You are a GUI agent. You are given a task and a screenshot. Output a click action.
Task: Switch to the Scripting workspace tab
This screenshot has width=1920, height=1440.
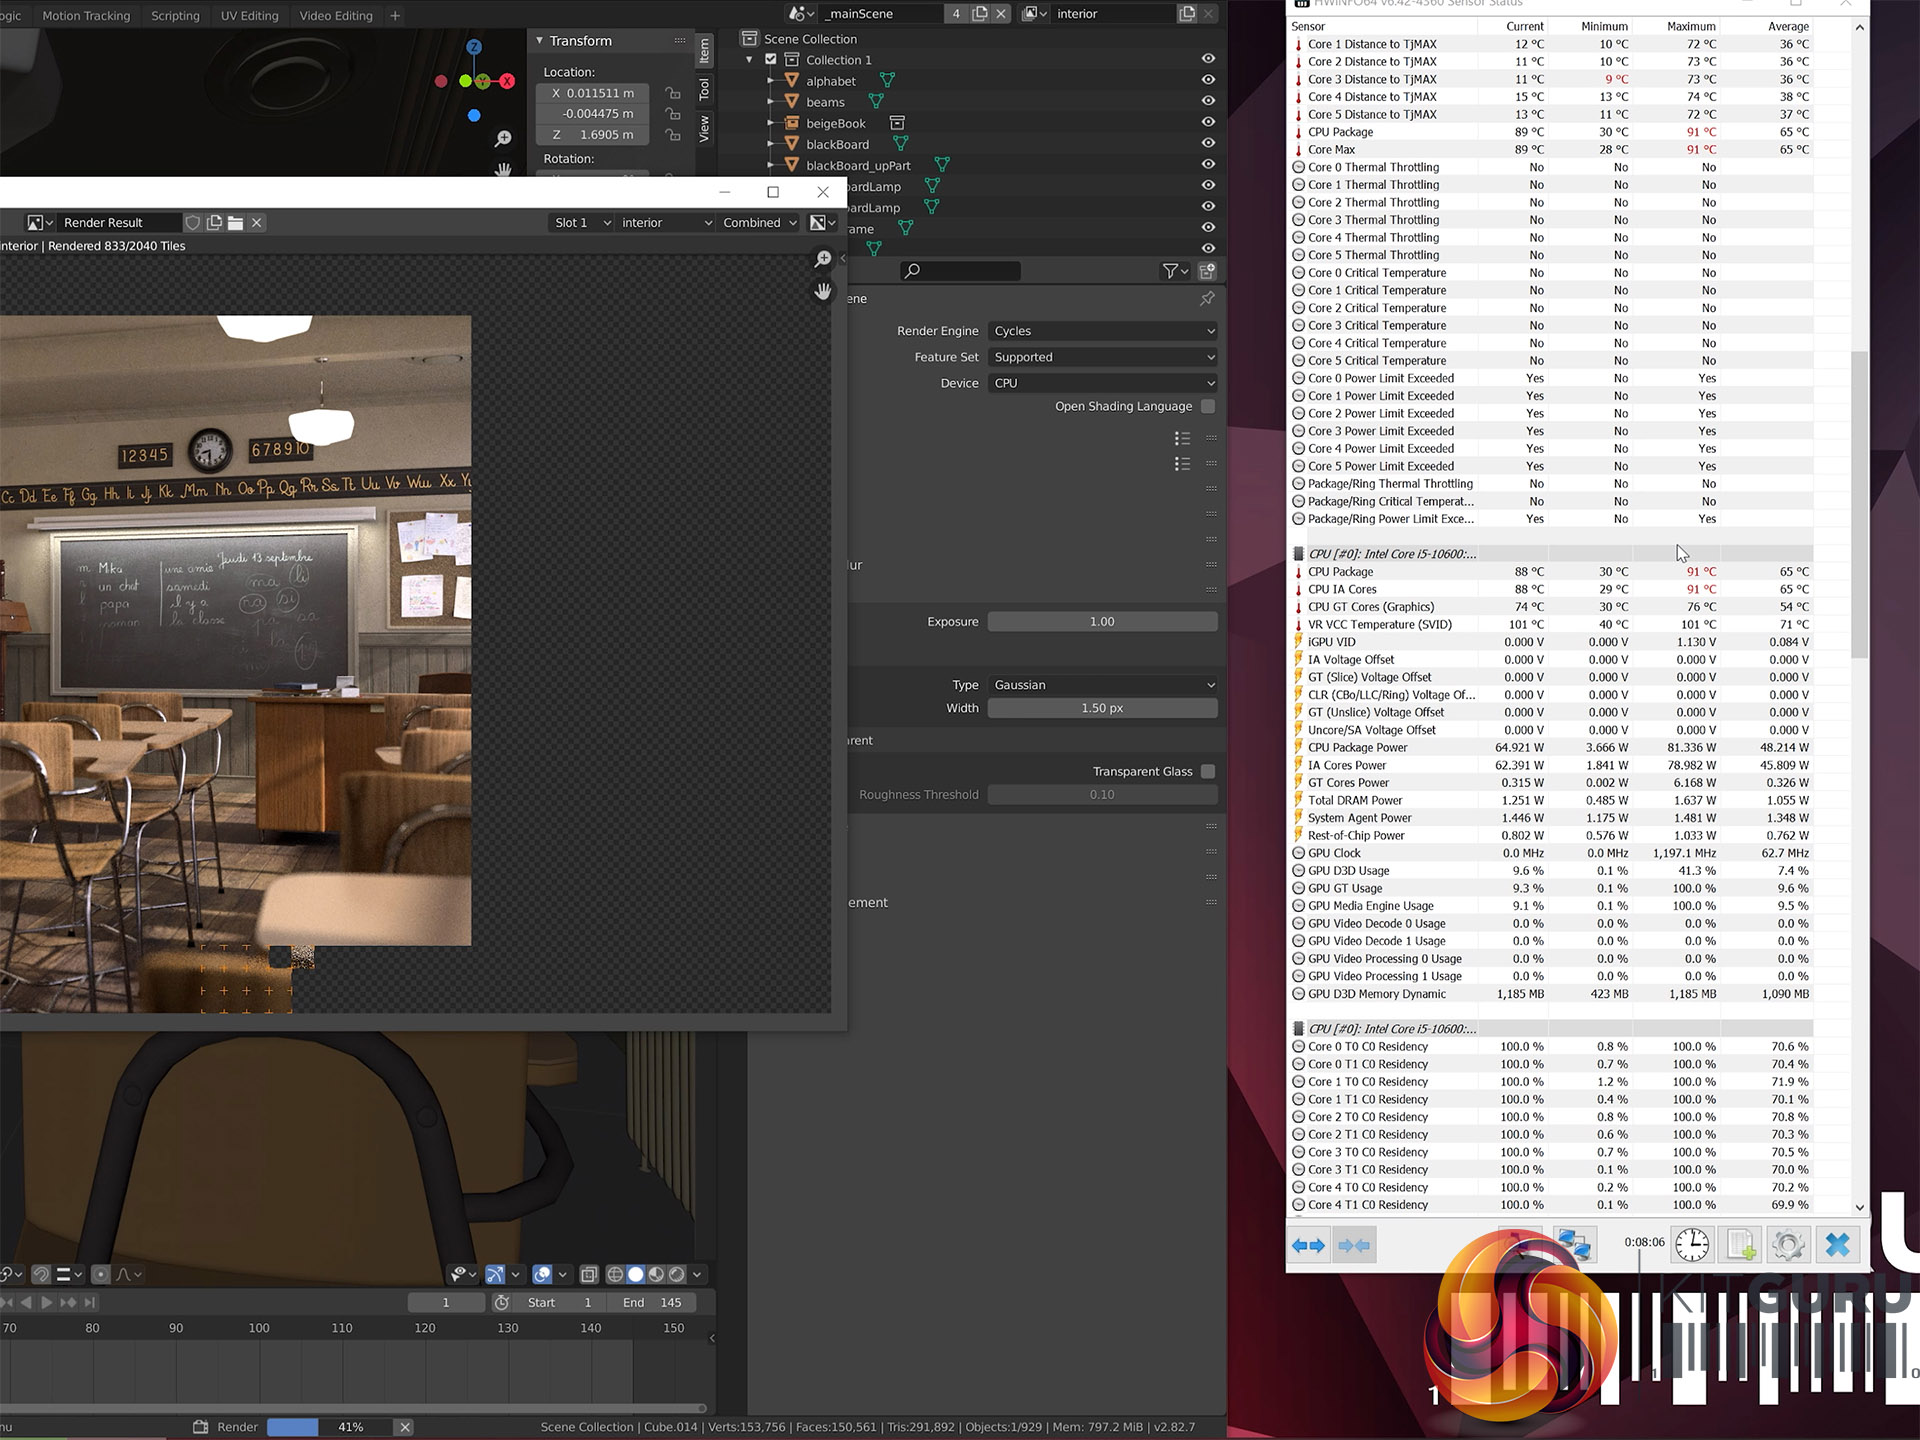pos(175,16)
